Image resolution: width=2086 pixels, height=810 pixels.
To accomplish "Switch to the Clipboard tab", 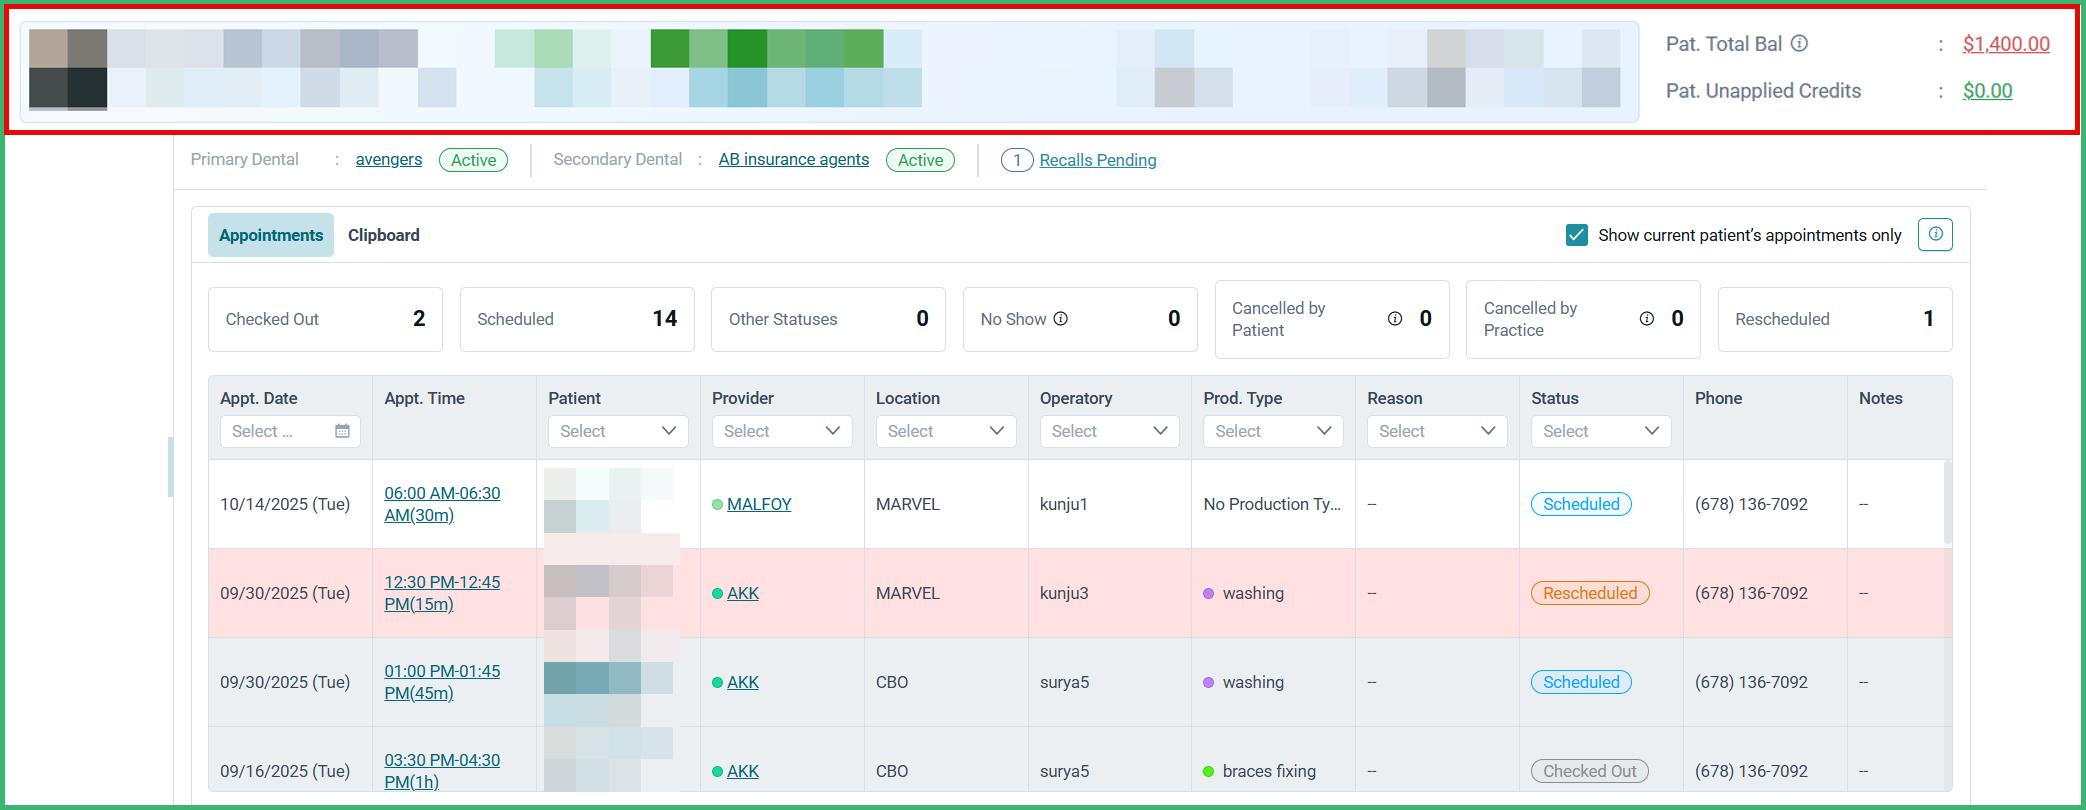I will [384, 235].
